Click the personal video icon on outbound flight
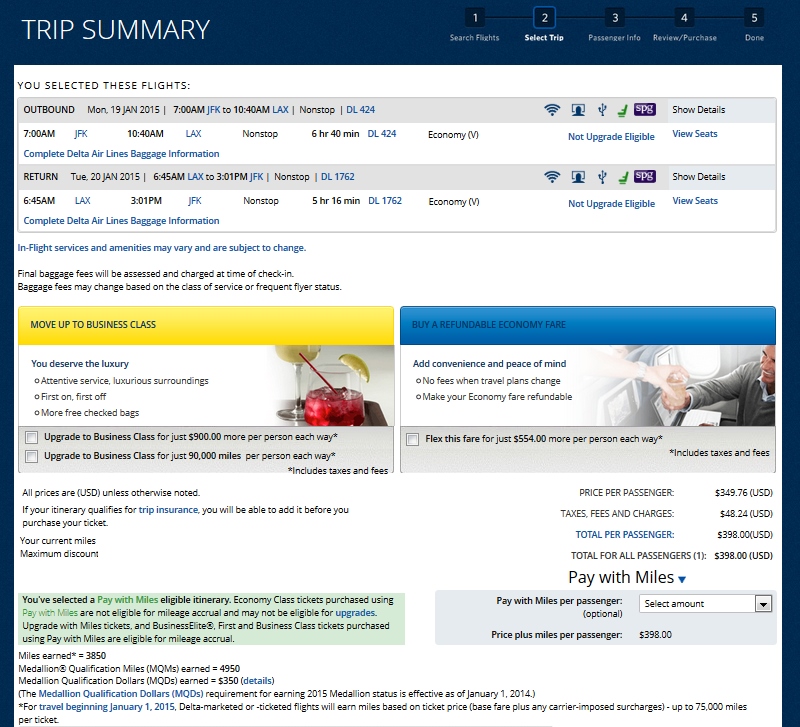The height and width of the screenshot is (727, 800). click(x=577, y=110)
